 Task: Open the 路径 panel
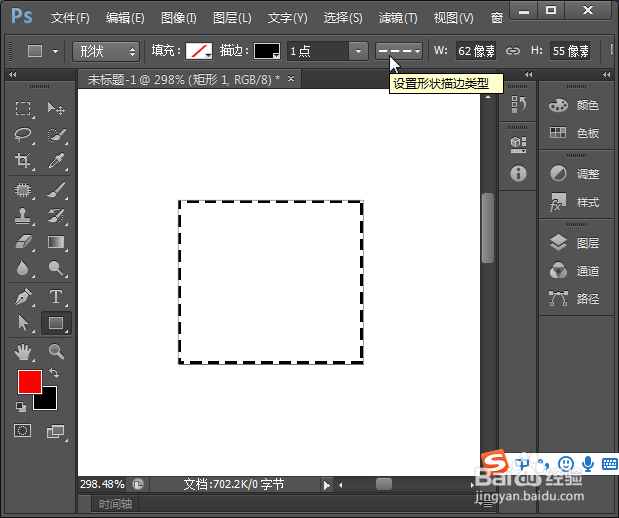574,299
